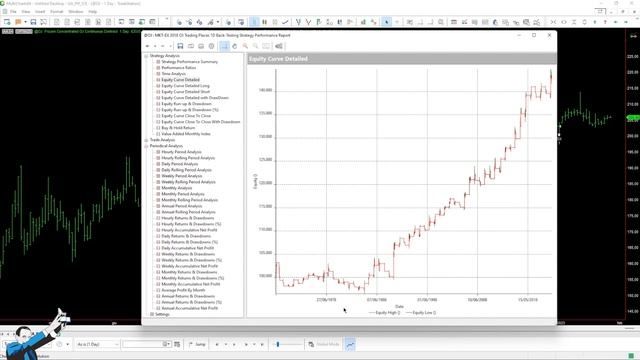Expand the Trade Analysis tree node
This screenshot has height=360, width=640.
pyautogui.click(x=147, y=140)
